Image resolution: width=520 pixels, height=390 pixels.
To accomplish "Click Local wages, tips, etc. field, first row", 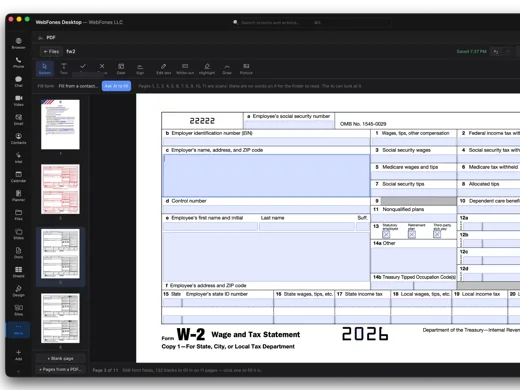I will pos(421,303).
